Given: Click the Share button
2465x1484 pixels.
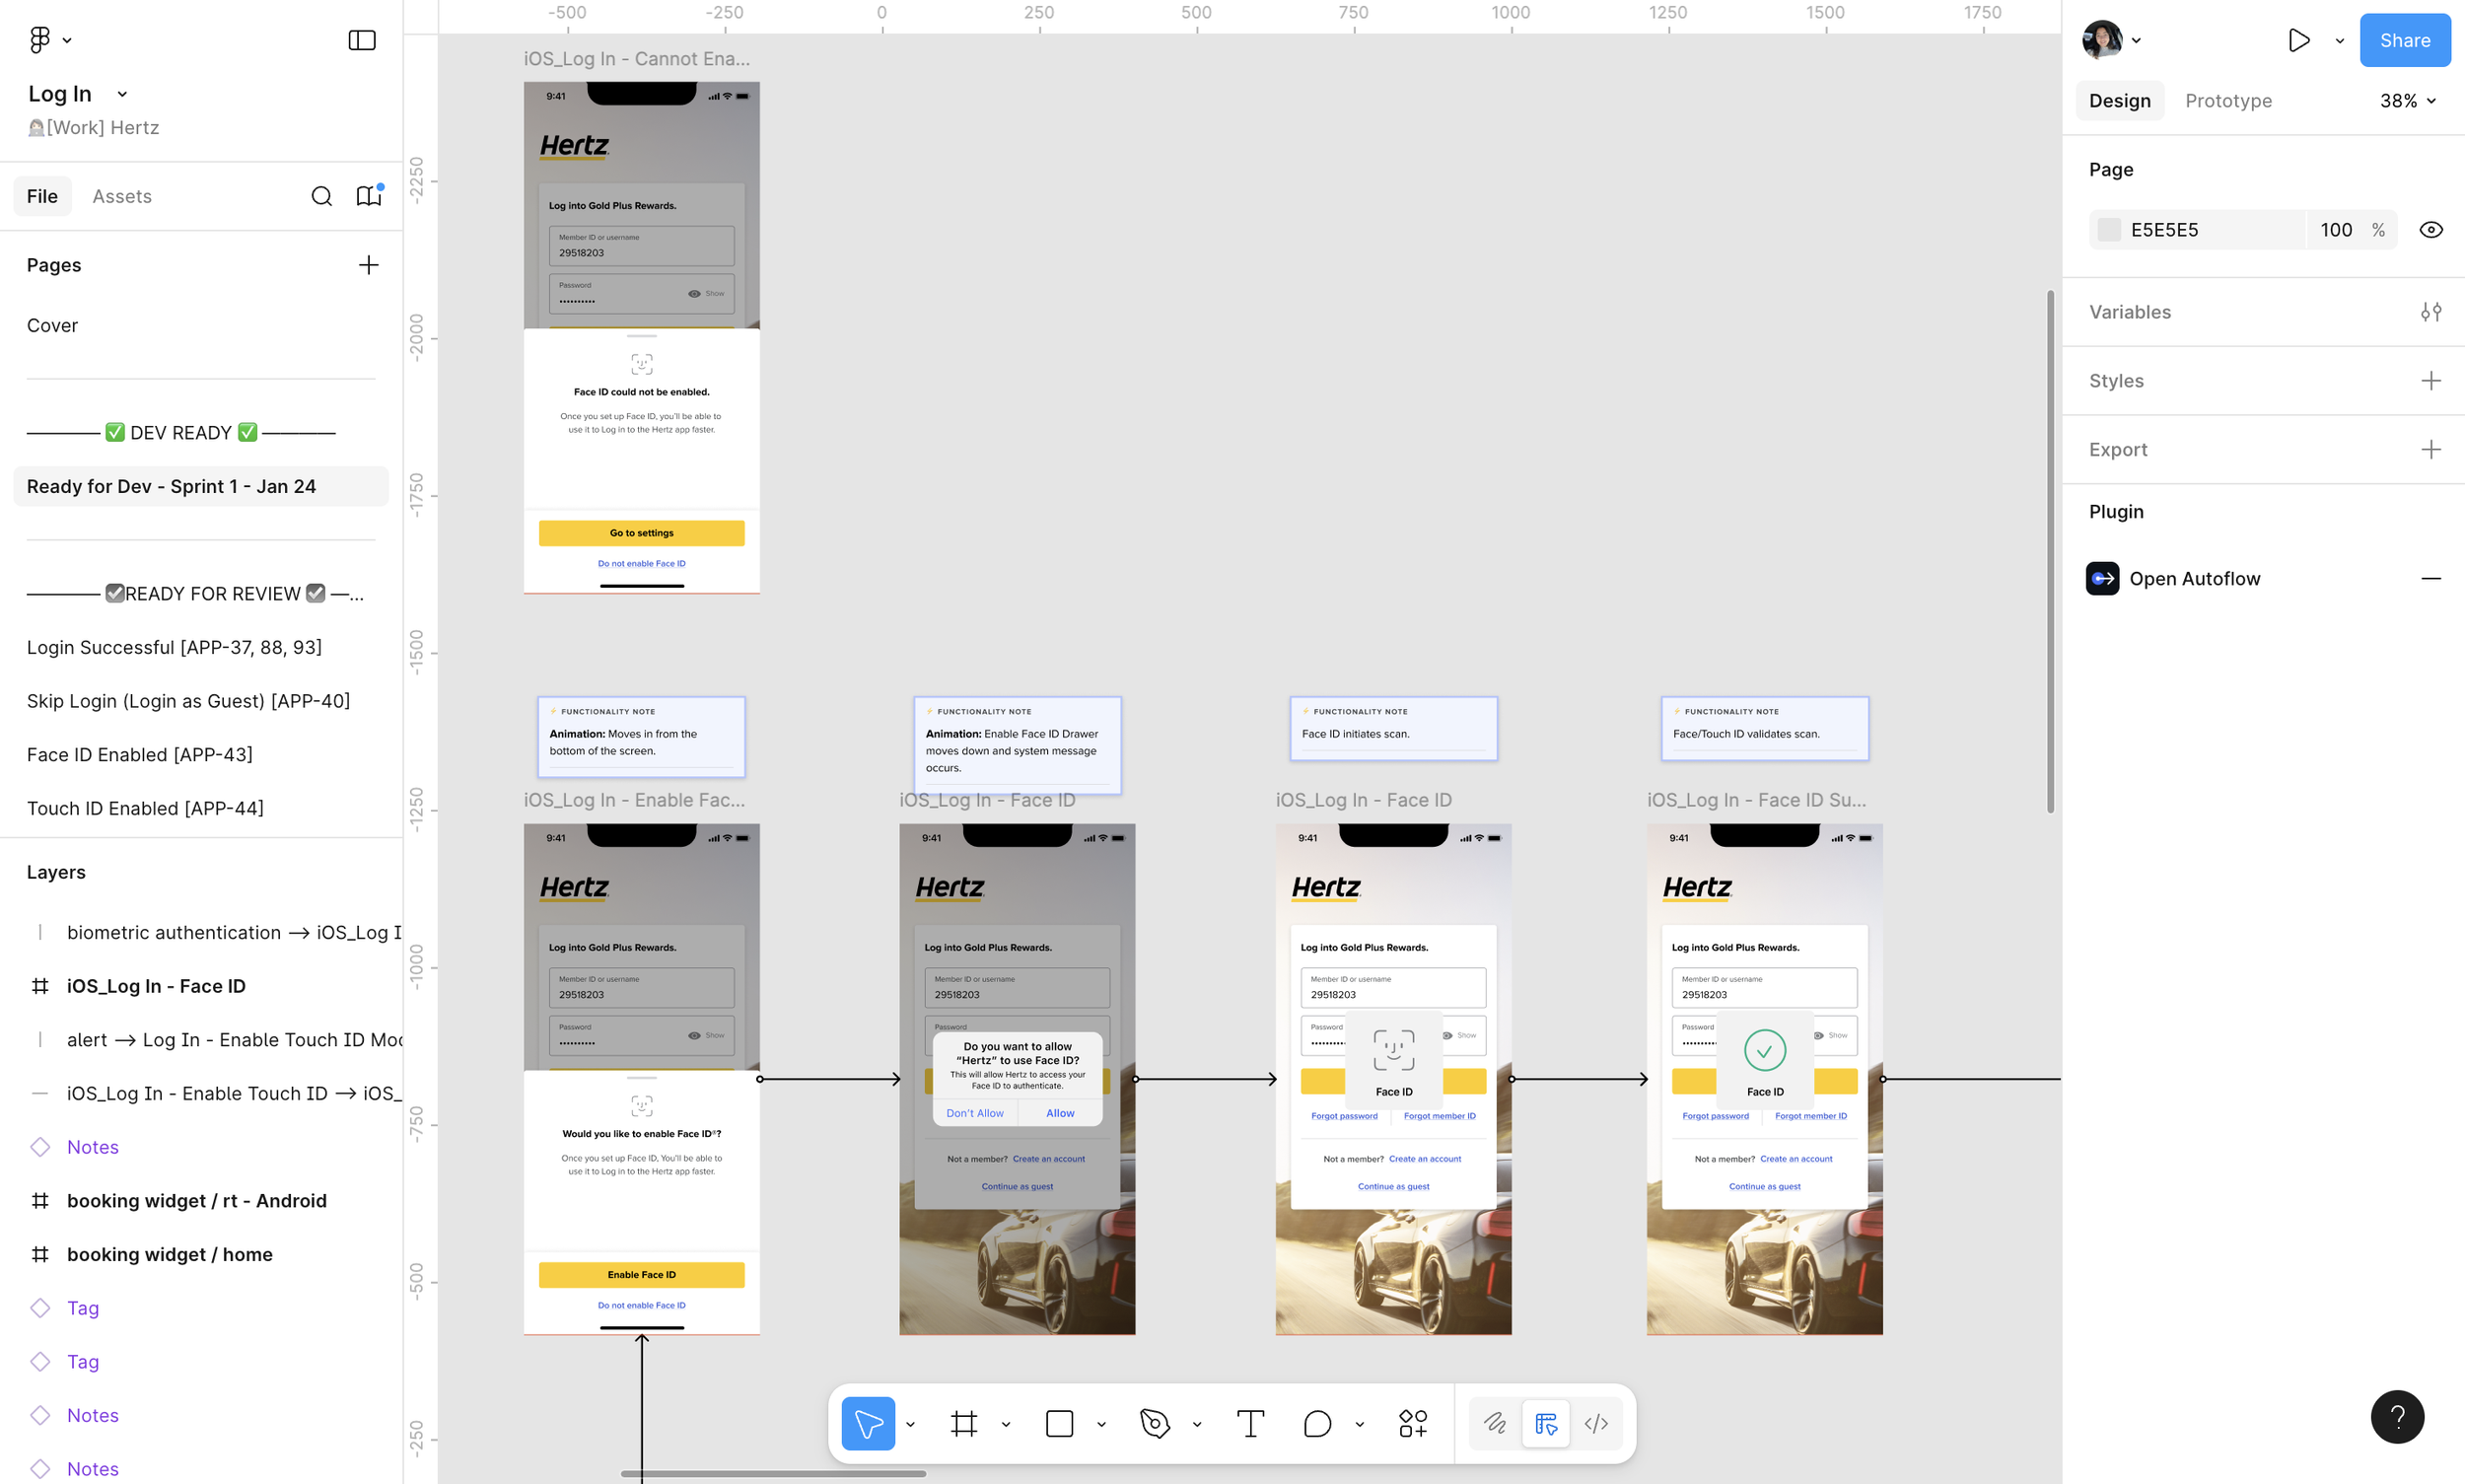Looking at the screenshot, I should coord(2404,40).
